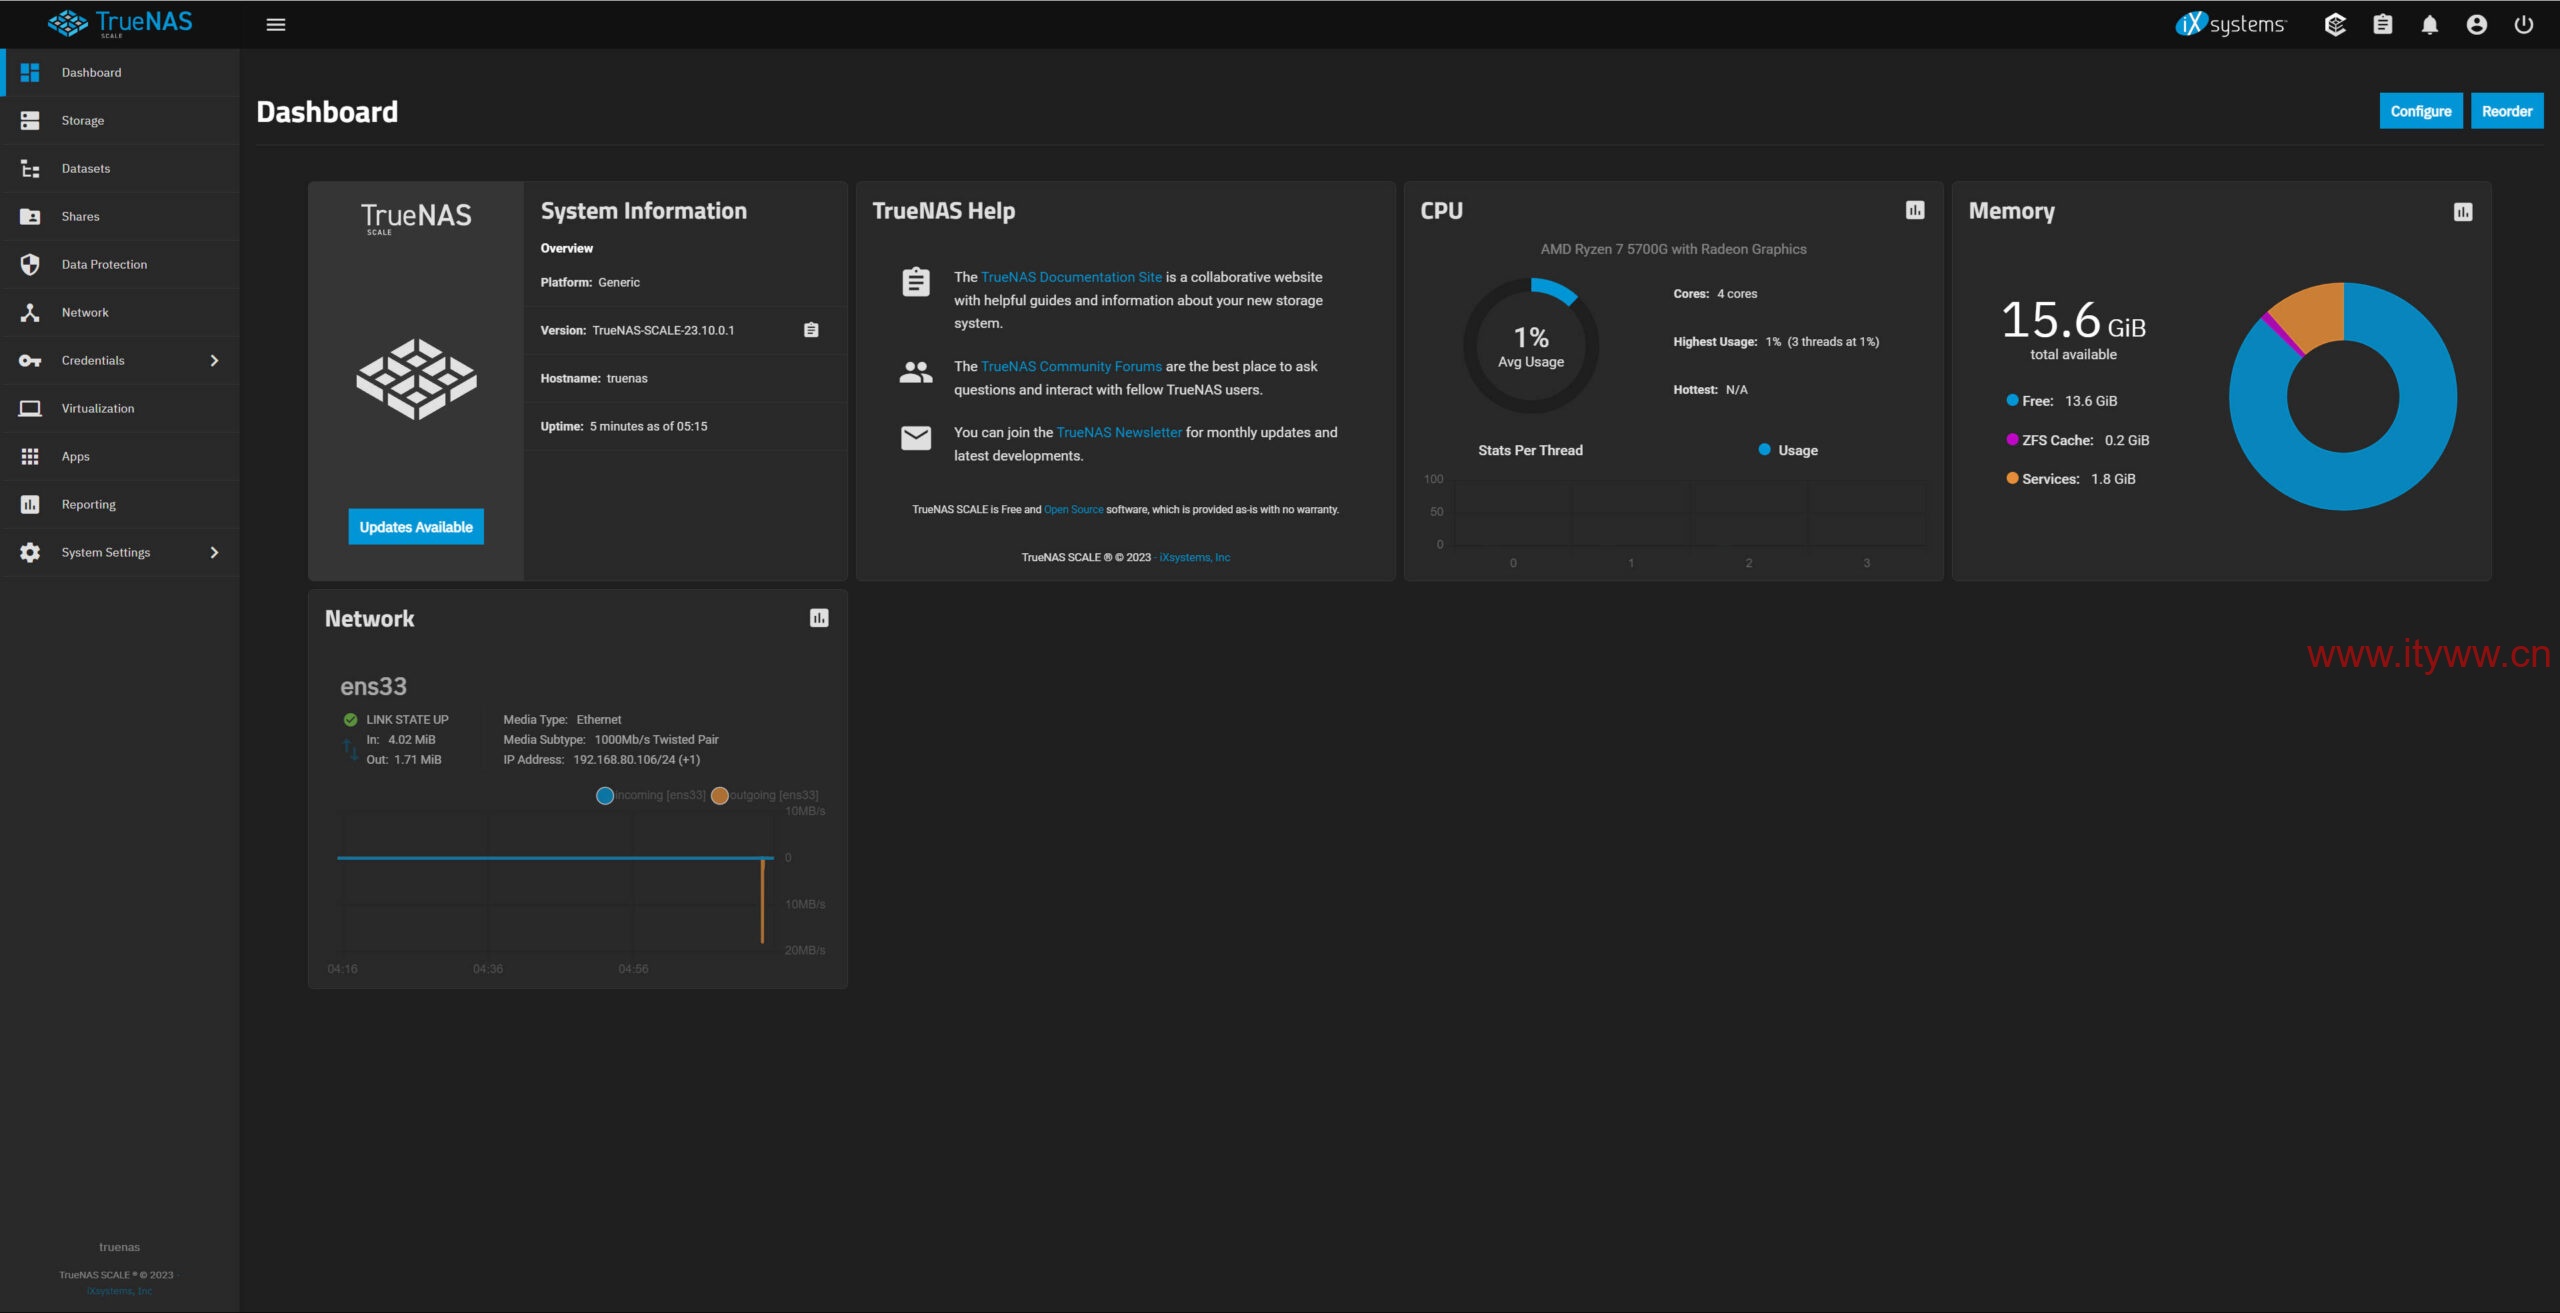Open the Jobs clipboard icon in the top bar

coord(2383,24)
